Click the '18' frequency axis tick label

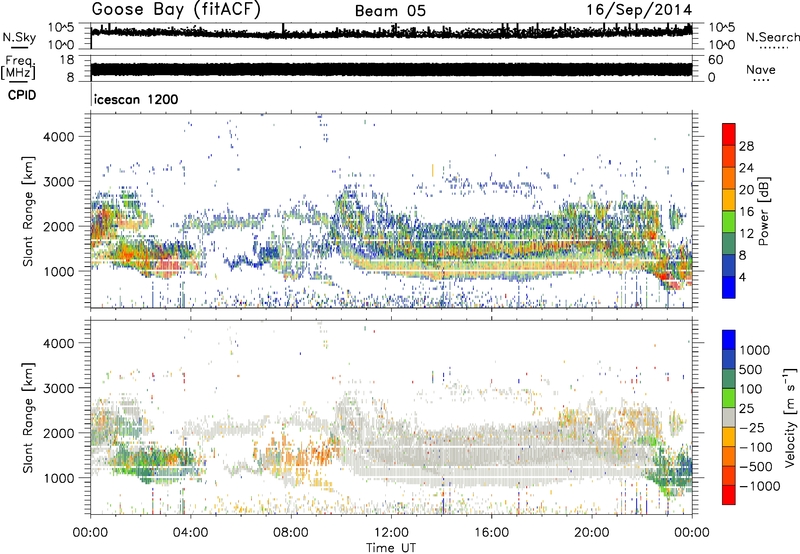coord(66,60)
